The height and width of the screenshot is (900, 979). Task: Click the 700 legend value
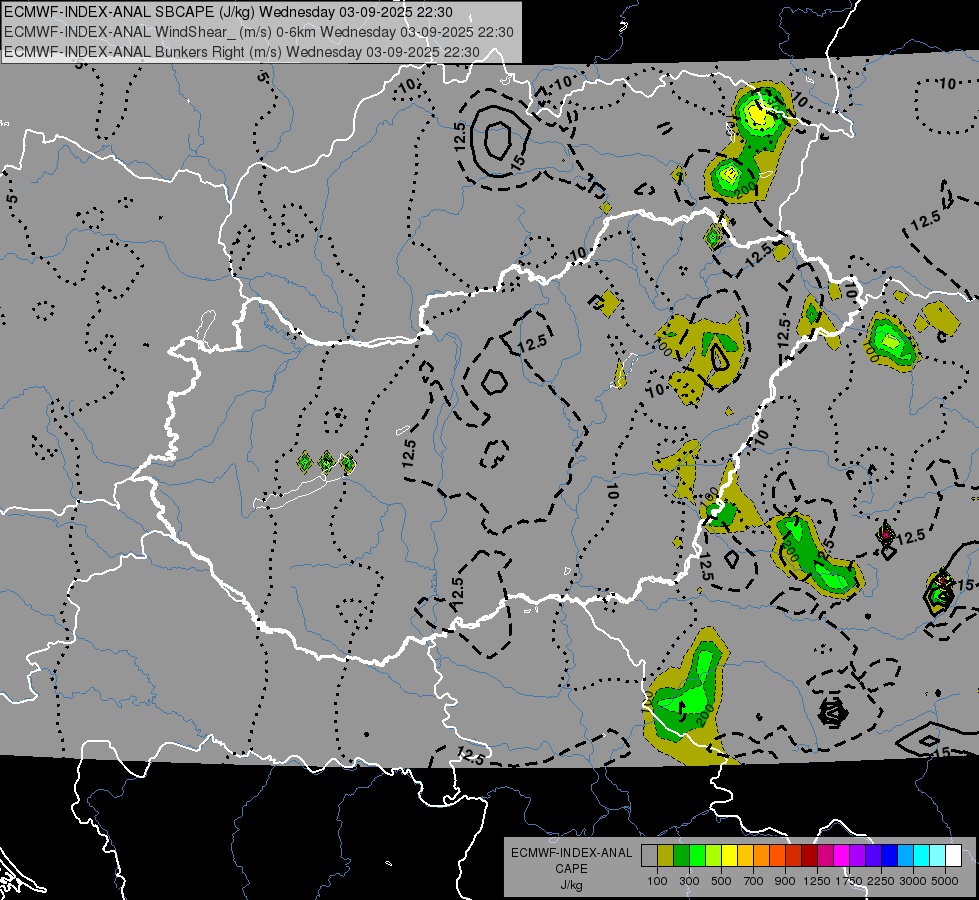click(754, 881)
